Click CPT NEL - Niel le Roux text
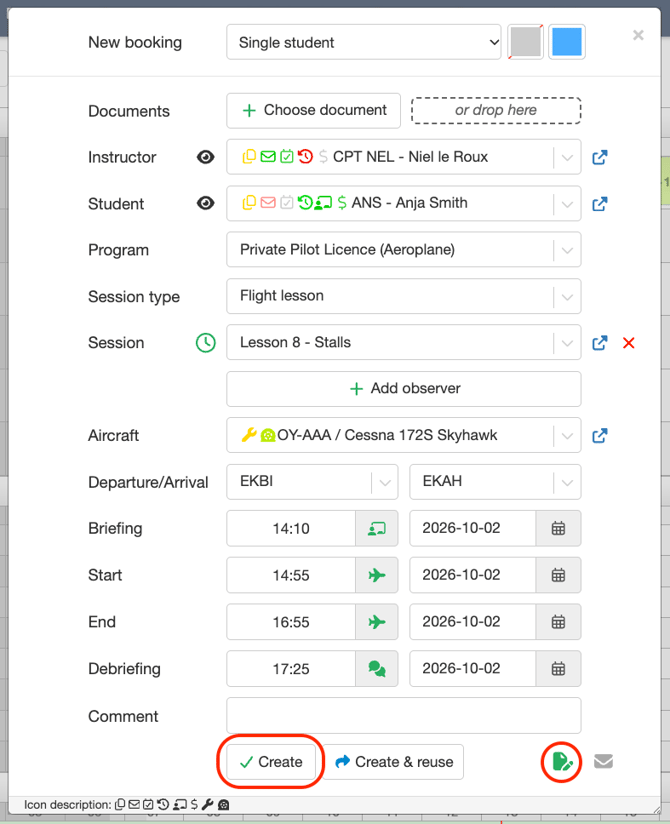670x824 pixels. (410, 157)
